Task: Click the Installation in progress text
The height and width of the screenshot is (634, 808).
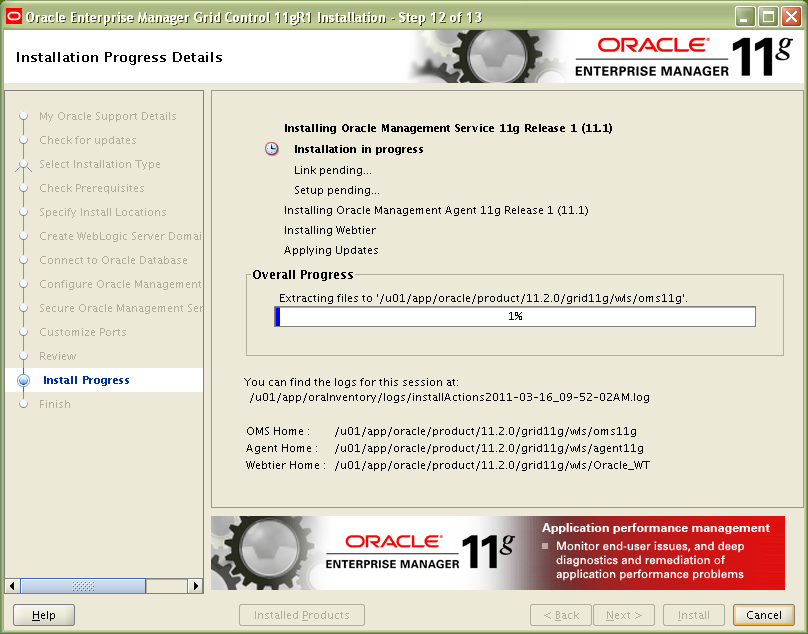Action: click(x=359, y=149)
